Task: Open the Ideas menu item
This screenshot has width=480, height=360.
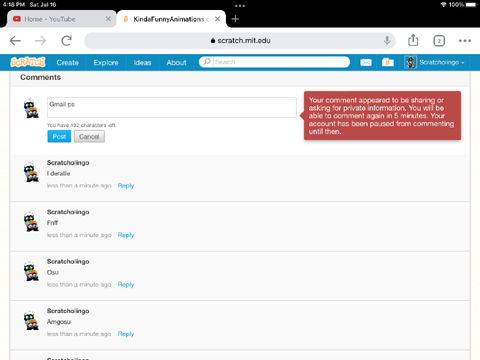Action: 142,63
